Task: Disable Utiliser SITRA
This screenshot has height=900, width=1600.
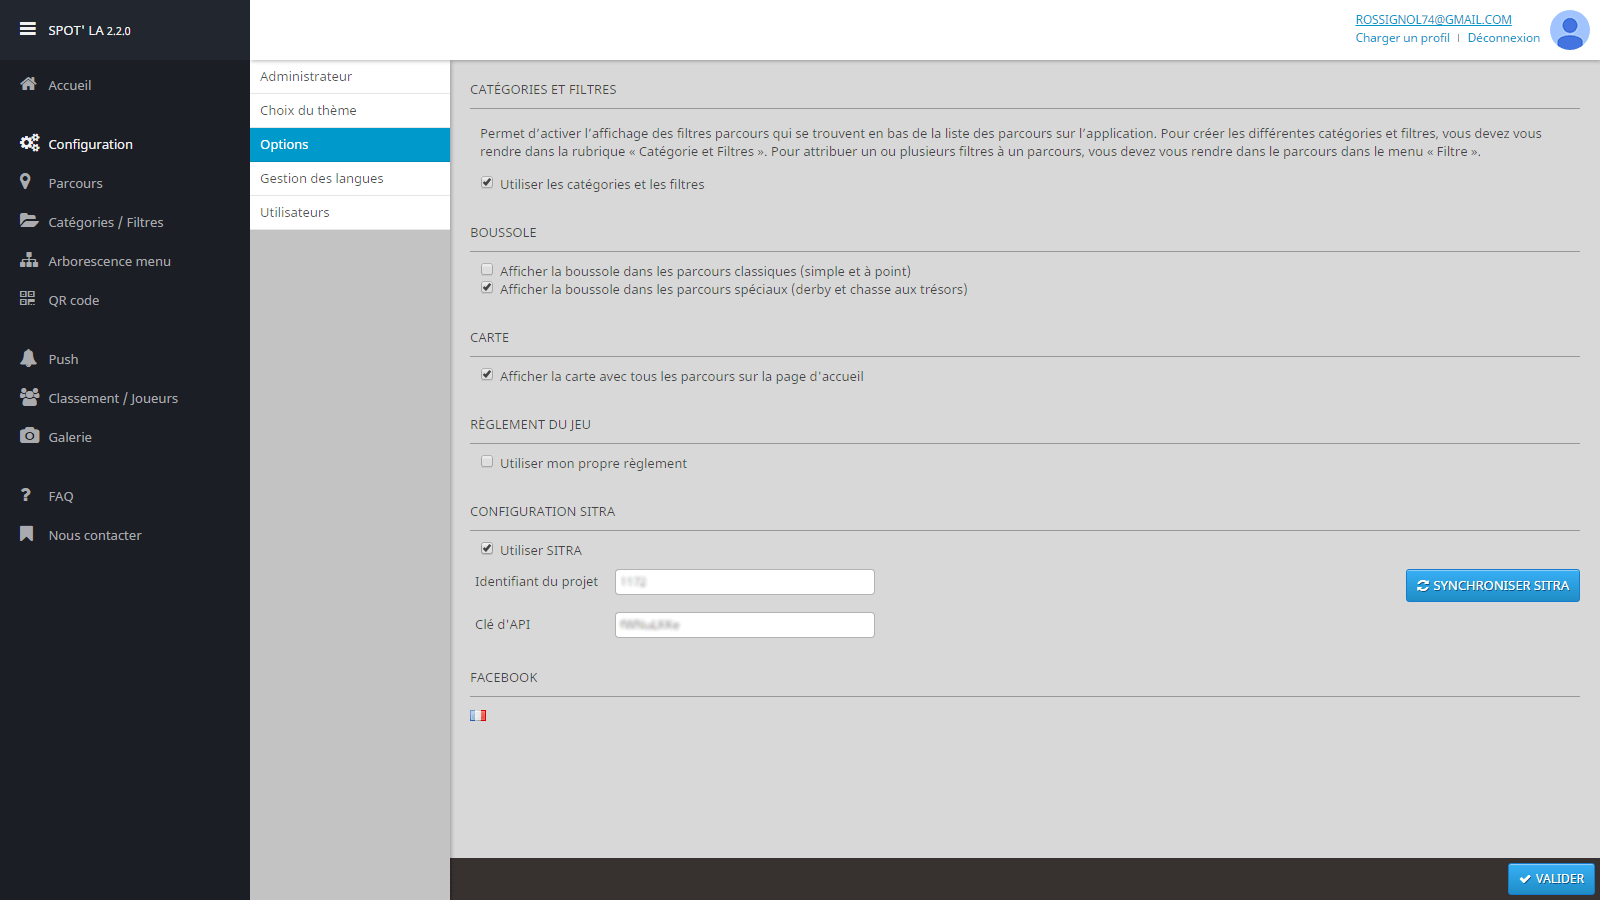Action: pos(487,548)
